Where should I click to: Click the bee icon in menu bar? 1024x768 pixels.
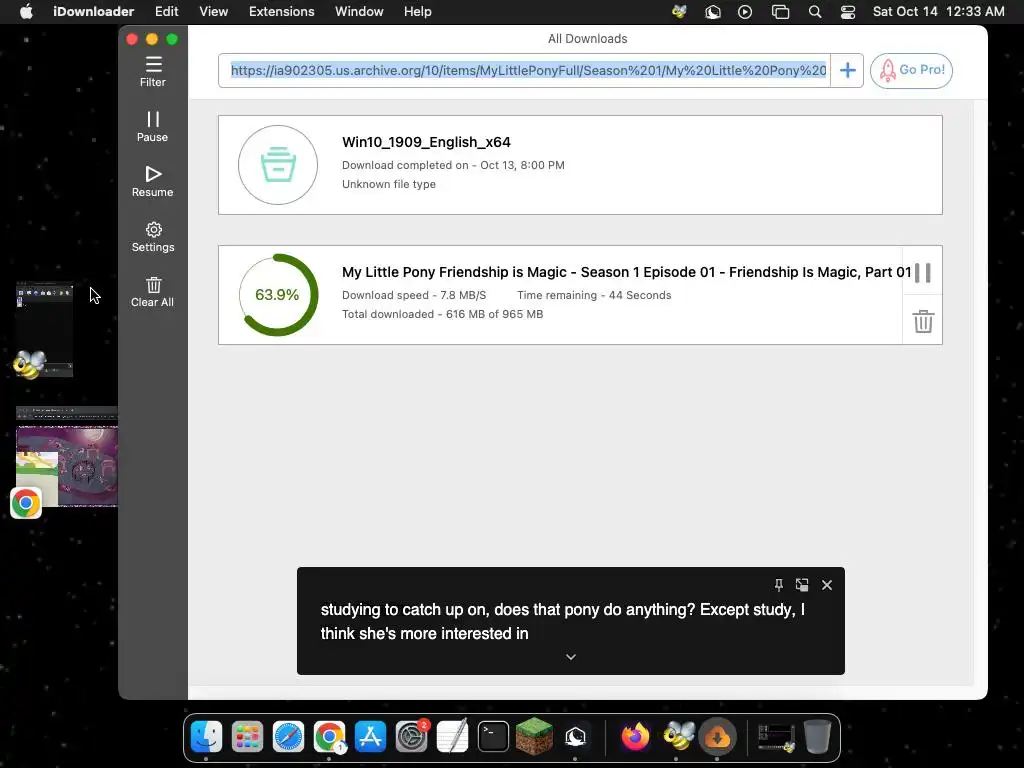tap(679, 12)
